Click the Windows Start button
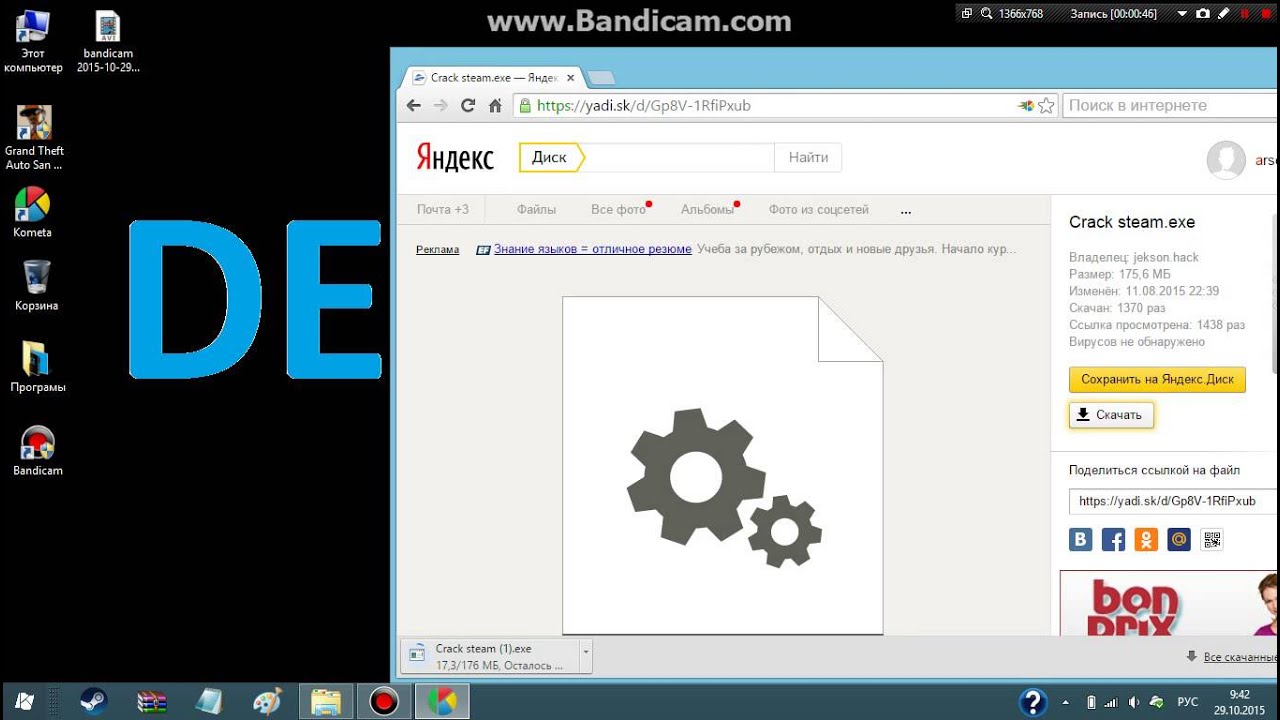The height and width of the screenshot is (720, 1280). coord(26,702)
